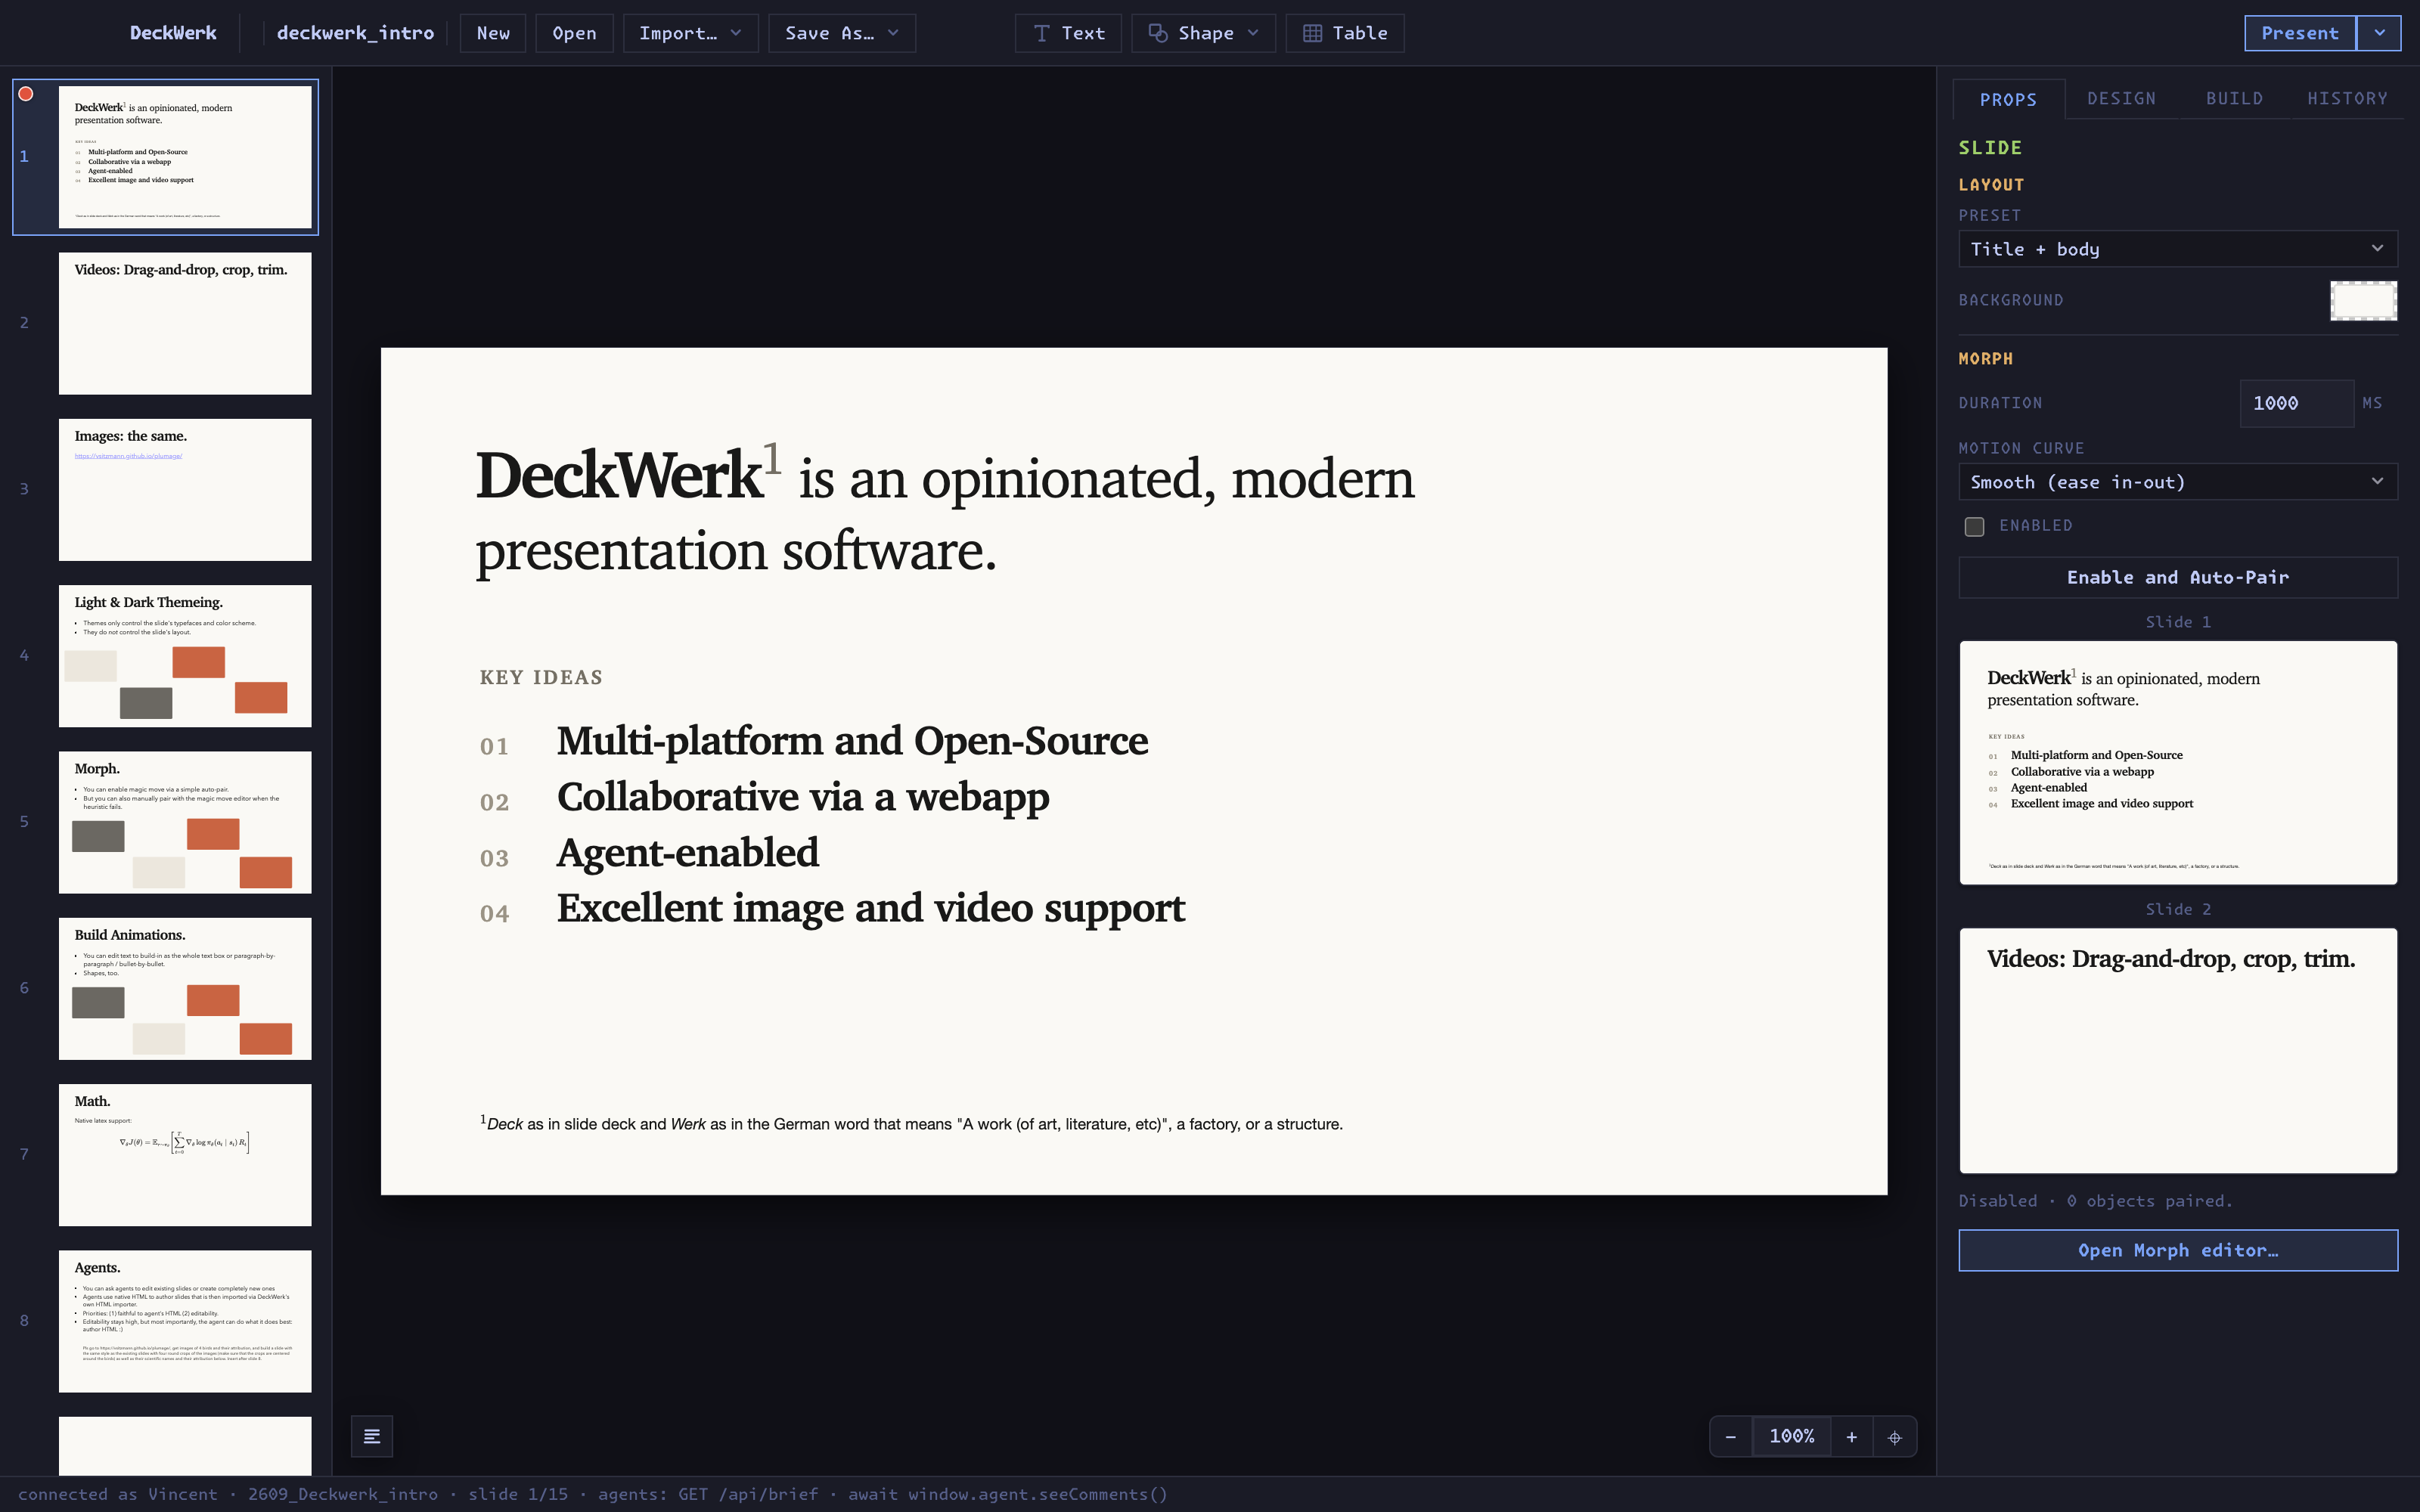Click 'slide 1/15' in the status bar
Screen dimensions: 2420x1512
click(x=518, y=1494)
